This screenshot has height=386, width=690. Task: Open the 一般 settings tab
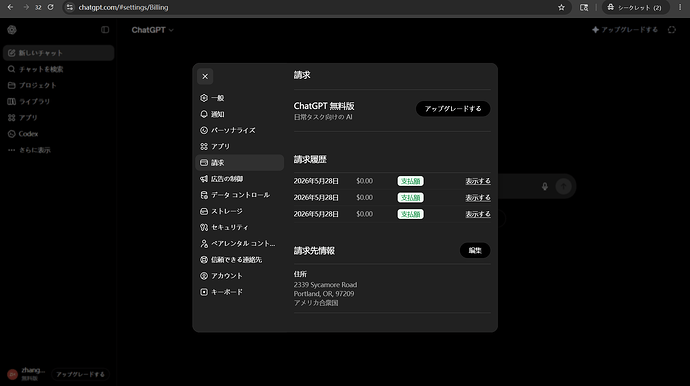(239, 98)
